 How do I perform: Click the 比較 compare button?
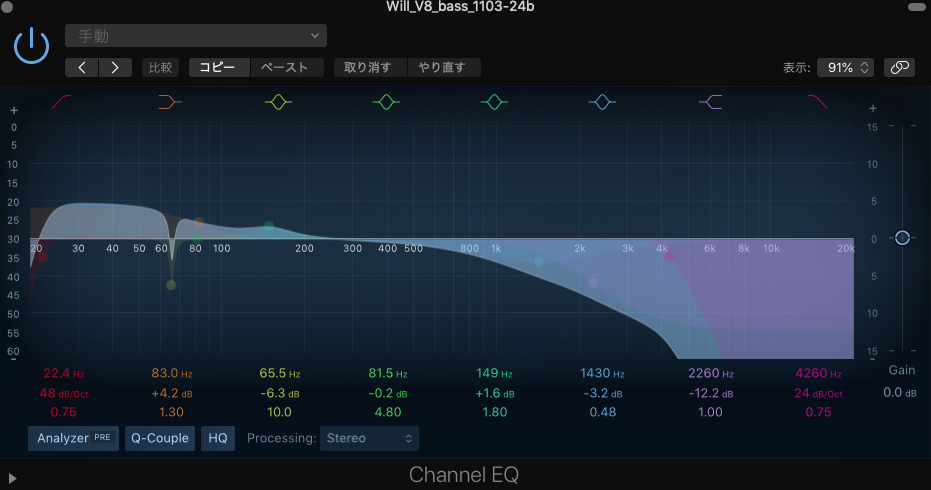click(x=160, y=68)
